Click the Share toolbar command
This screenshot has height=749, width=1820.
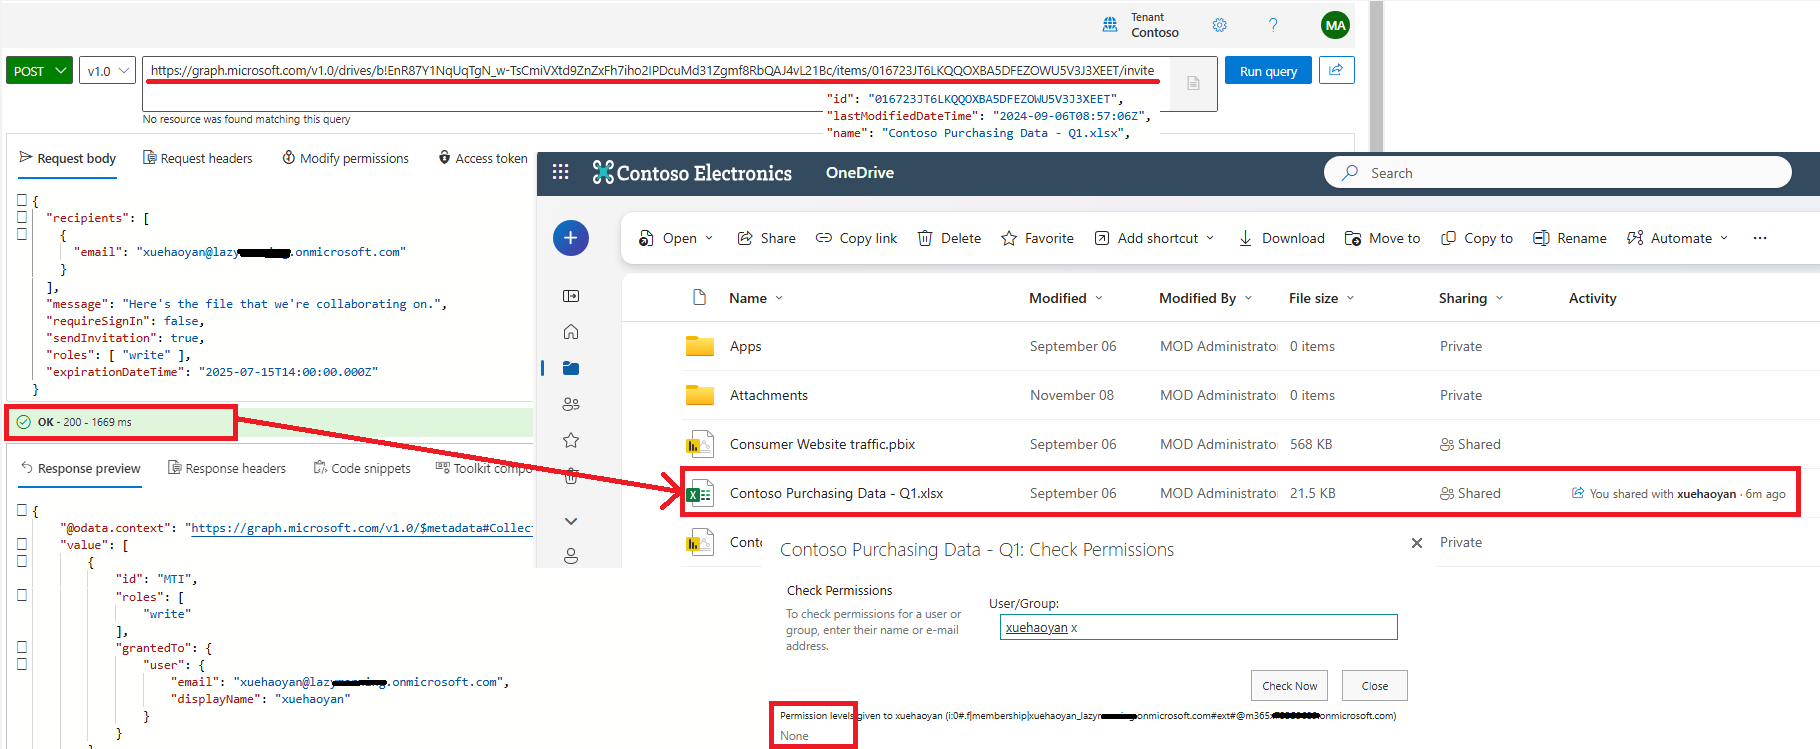(x=767, y=238)
